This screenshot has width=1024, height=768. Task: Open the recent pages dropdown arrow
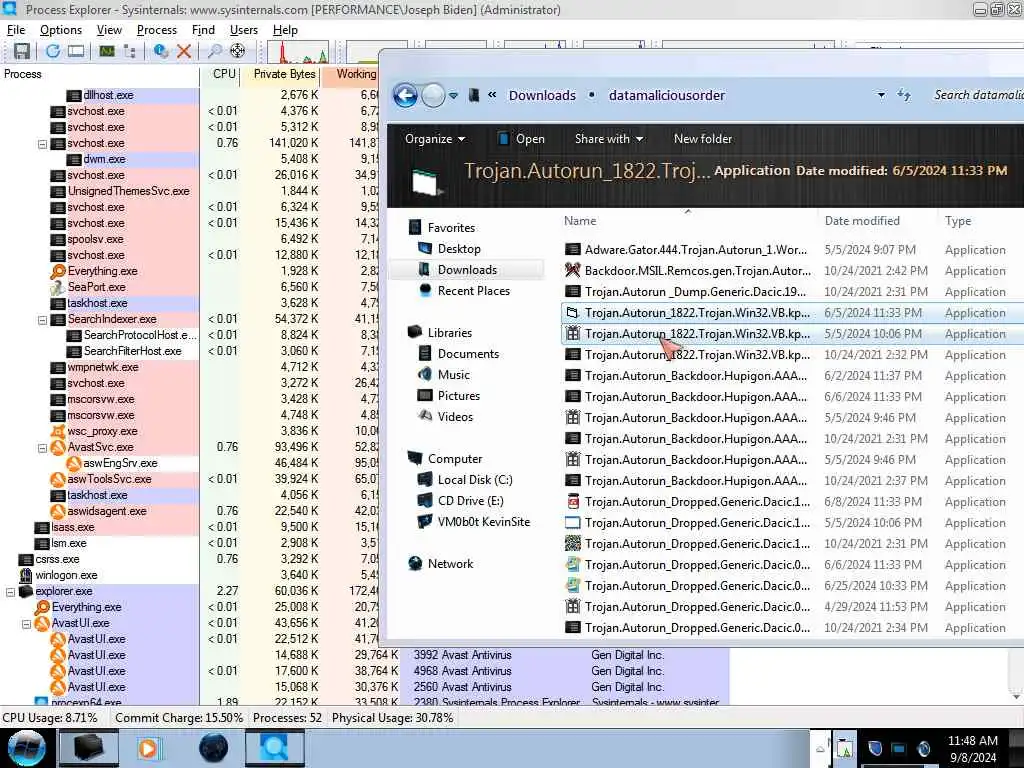tap(454, 95)
